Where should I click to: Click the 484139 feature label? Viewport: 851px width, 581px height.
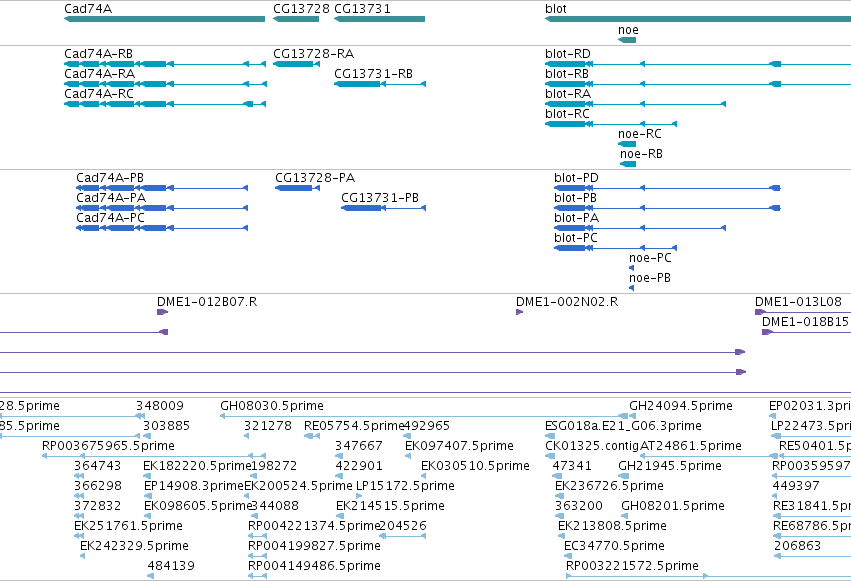pos(171,566)
